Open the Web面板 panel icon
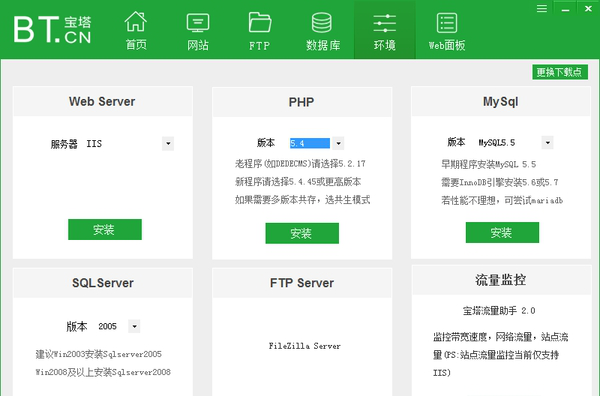The width and height of the screenshot is (600, 411). point(447,29)
